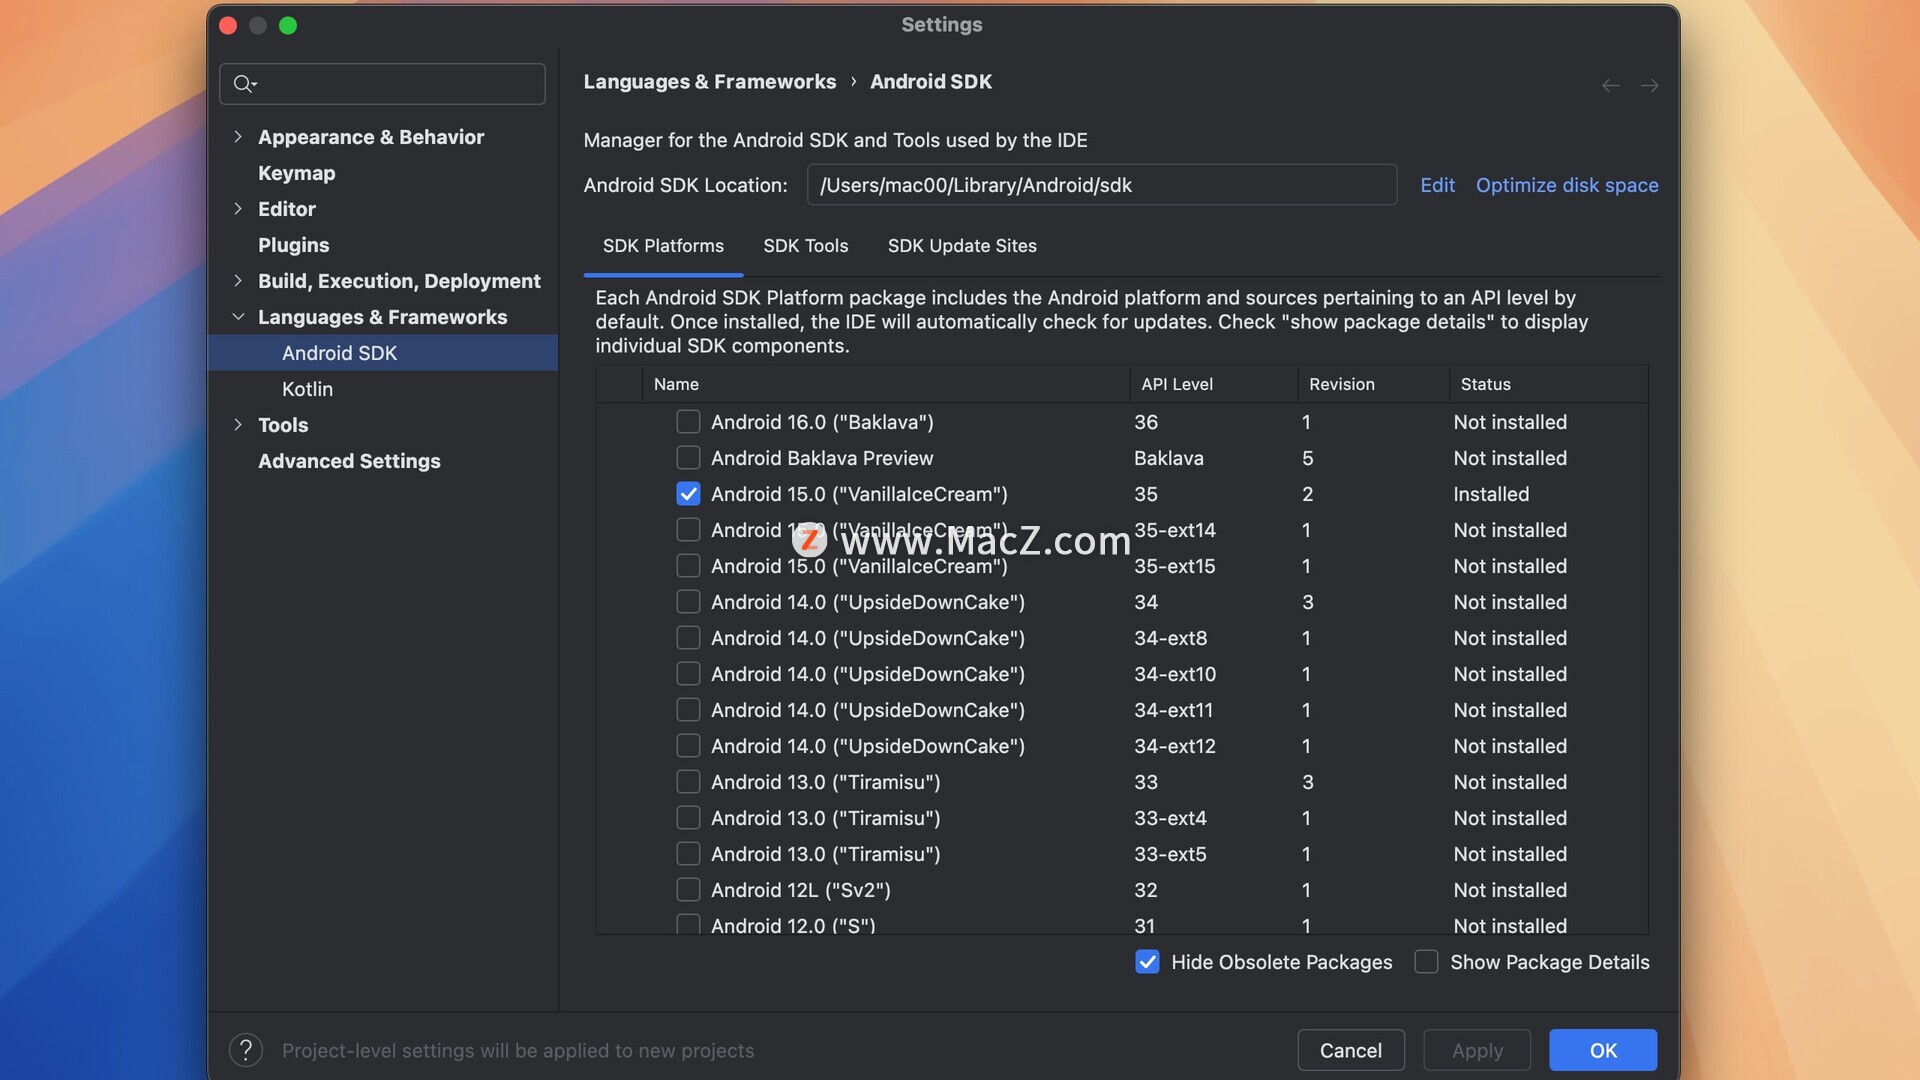Go forward with the right arrow icon
Screen dimensions: 1920x1080
(1649, 86)
